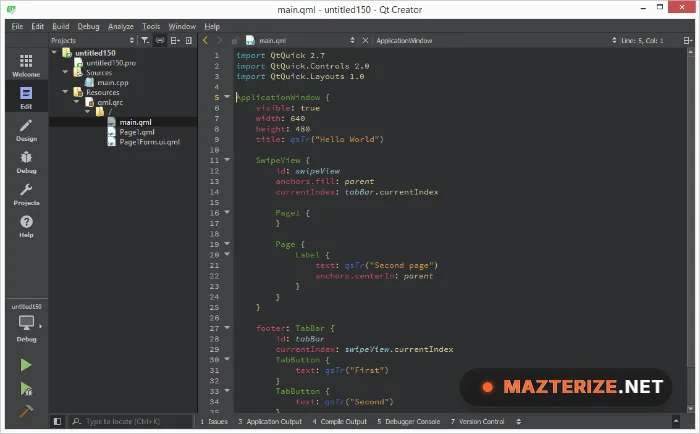Screen dimensions: 700x434
Task: Select untitled150.pro in project tree
Action: click(111, 63)
